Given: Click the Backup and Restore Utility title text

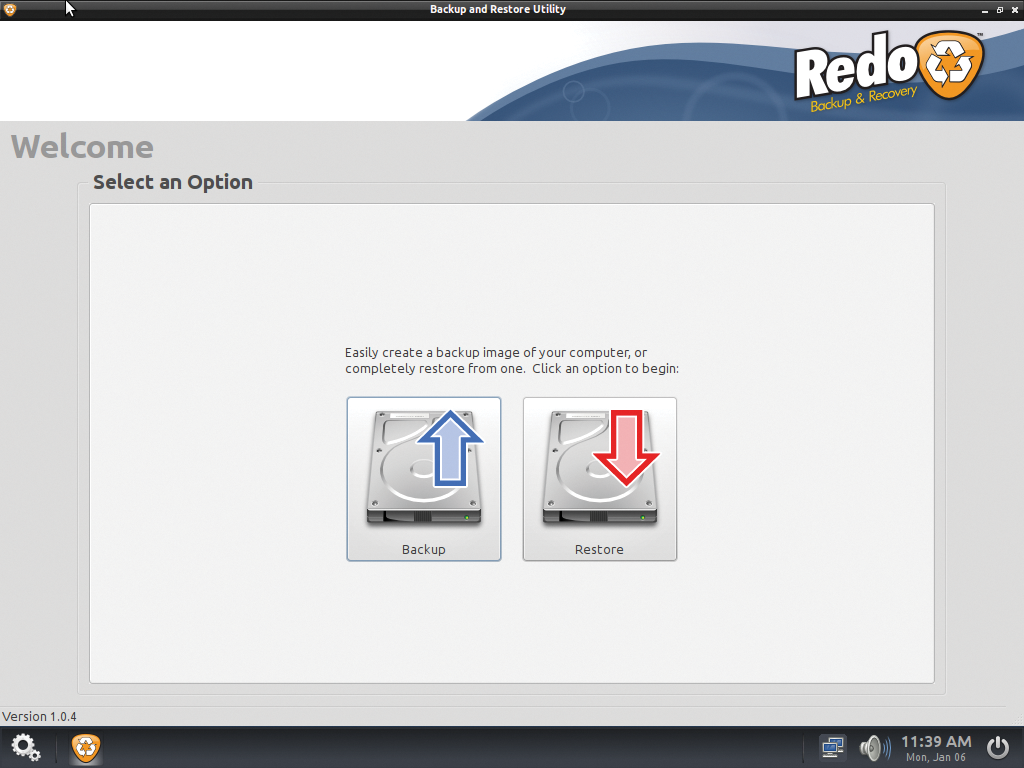Looking at the screenshot, I should 497,9.
